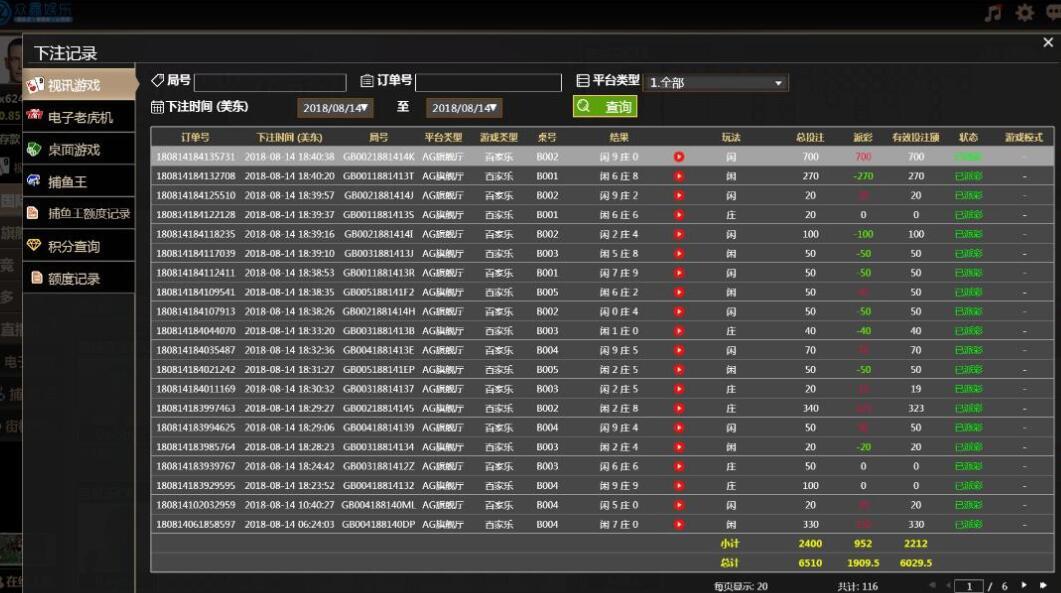Toggle the music note icon
The width and height of the screenshot is (1061, 593).
(x=993, y=13)
